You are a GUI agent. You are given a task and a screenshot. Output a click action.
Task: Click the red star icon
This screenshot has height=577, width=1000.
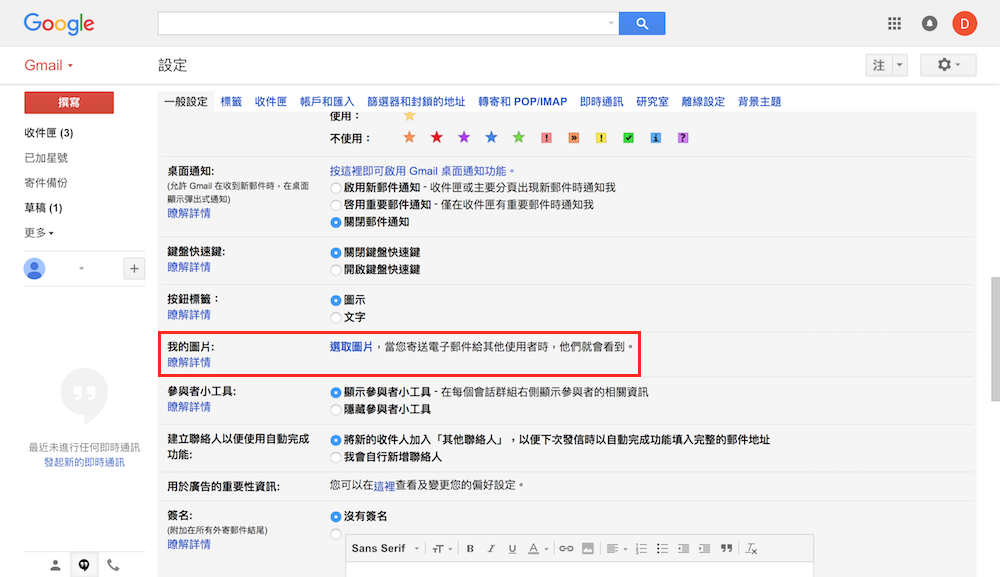[x=436, y=138]
